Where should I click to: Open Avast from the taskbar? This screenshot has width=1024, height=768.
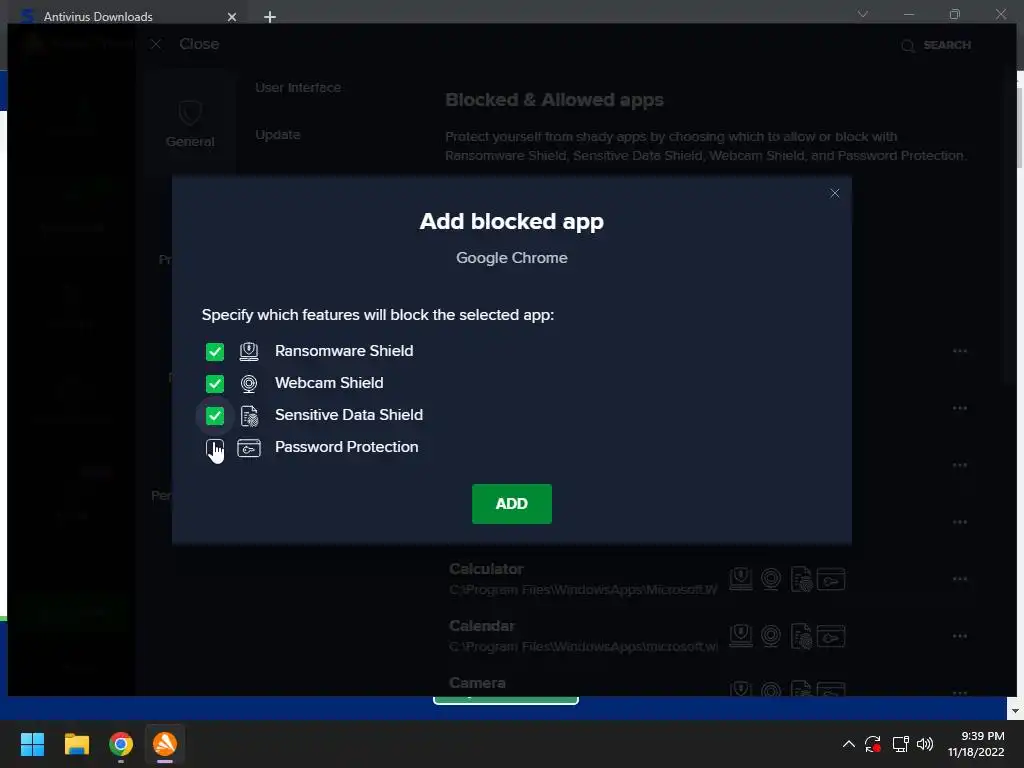point(165,744)
